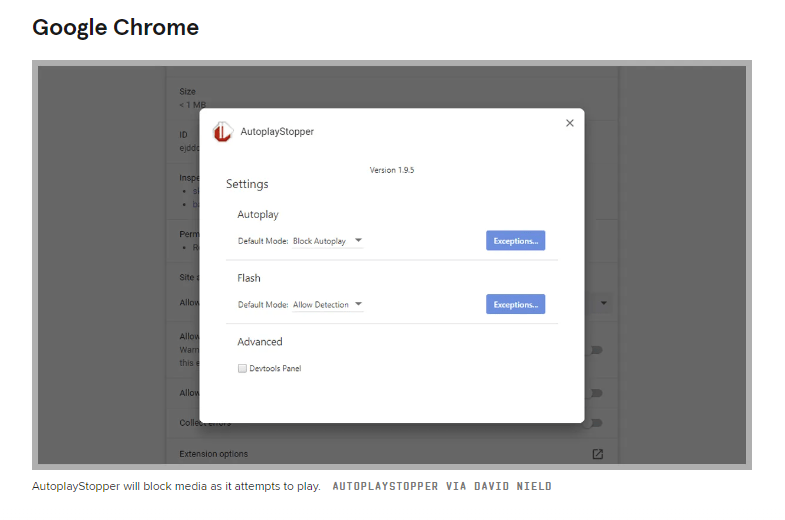Click the AutoplayStopper red logo icon
This screenshot has width=785, height=520.
tap(223, 132)
